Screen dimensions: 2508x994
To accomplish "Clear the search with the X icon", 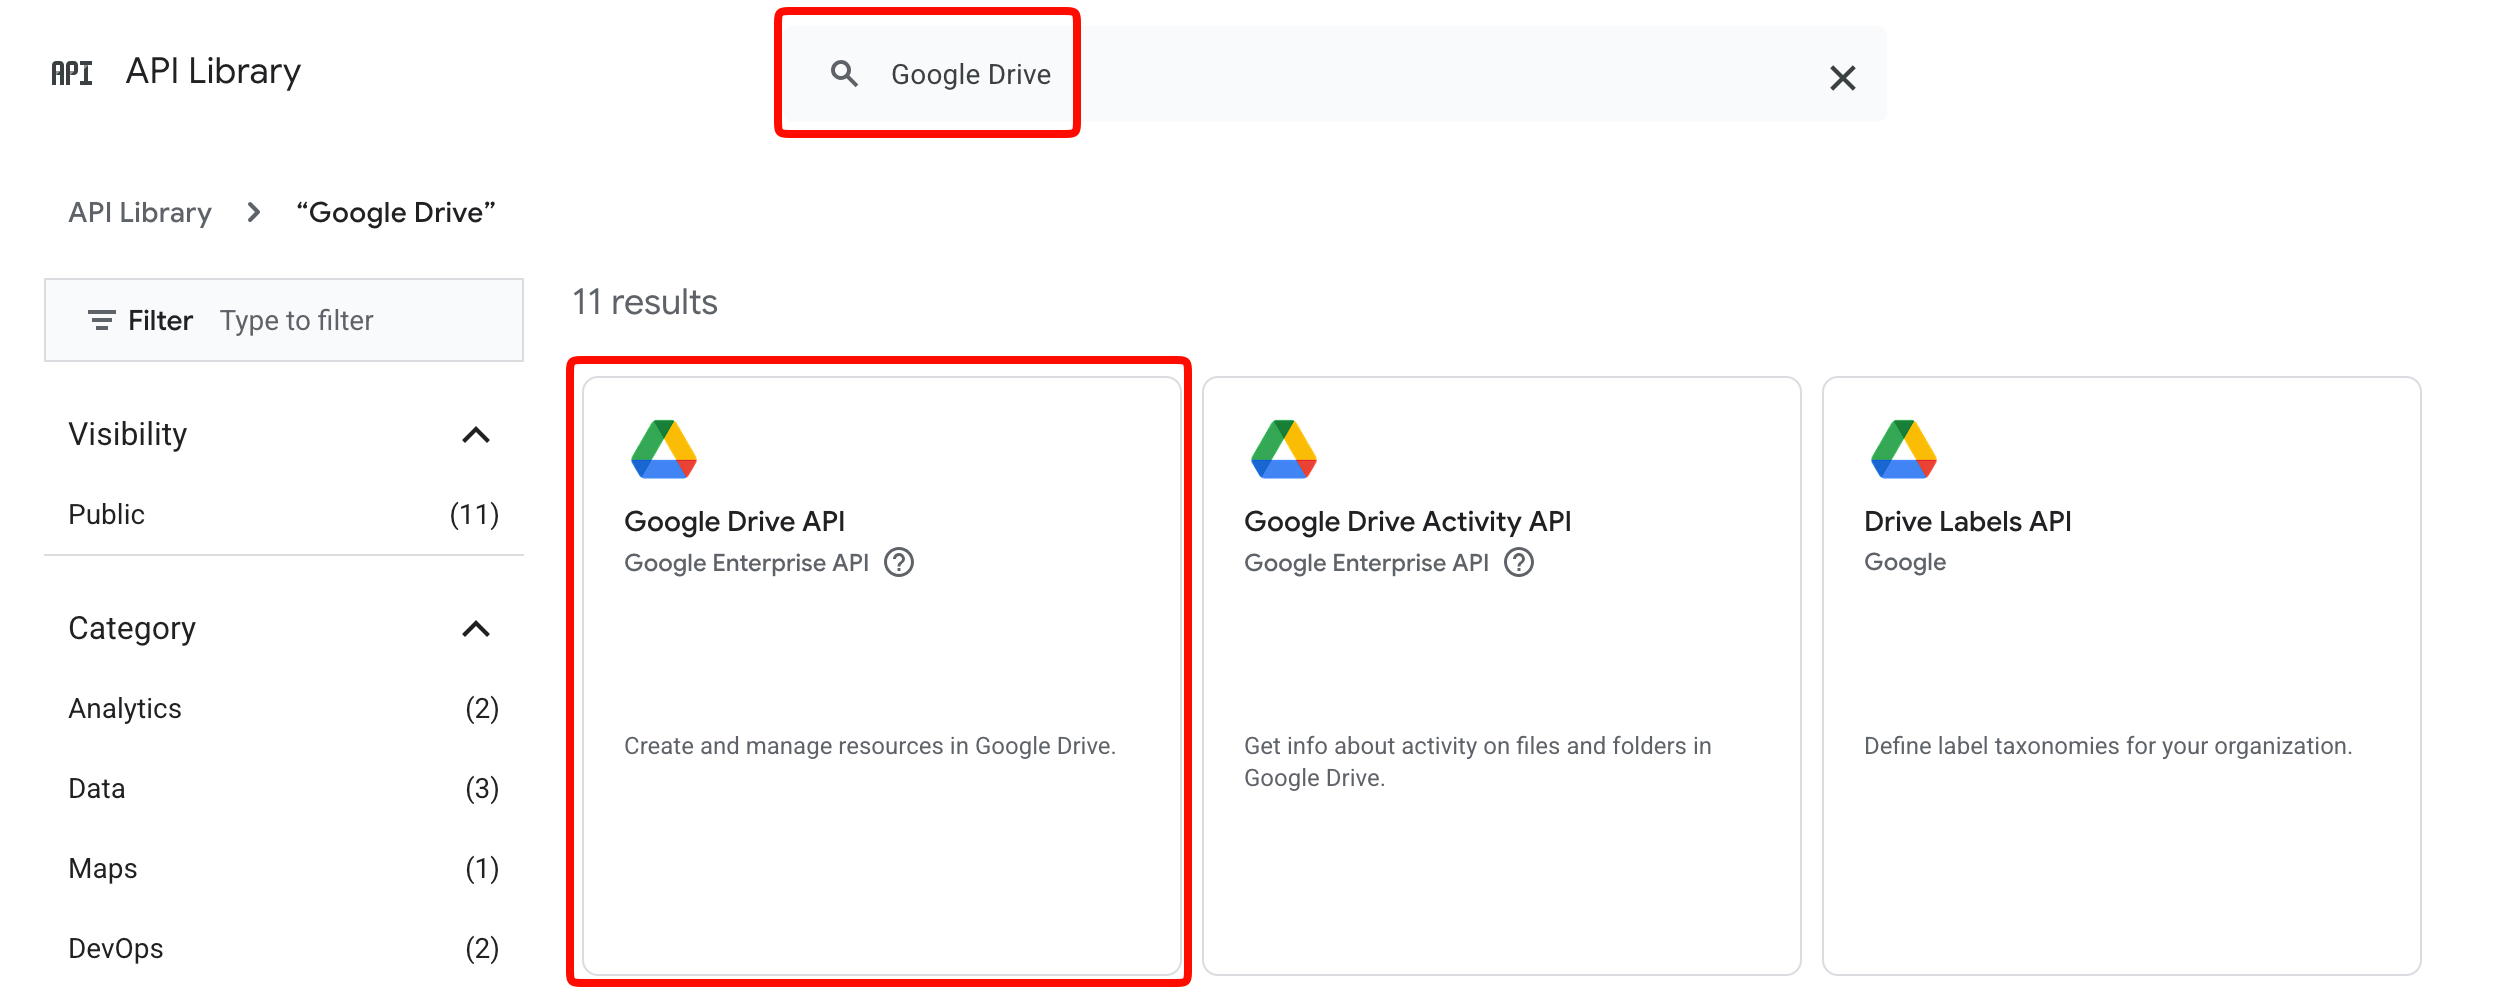I will pos(1842,78).
